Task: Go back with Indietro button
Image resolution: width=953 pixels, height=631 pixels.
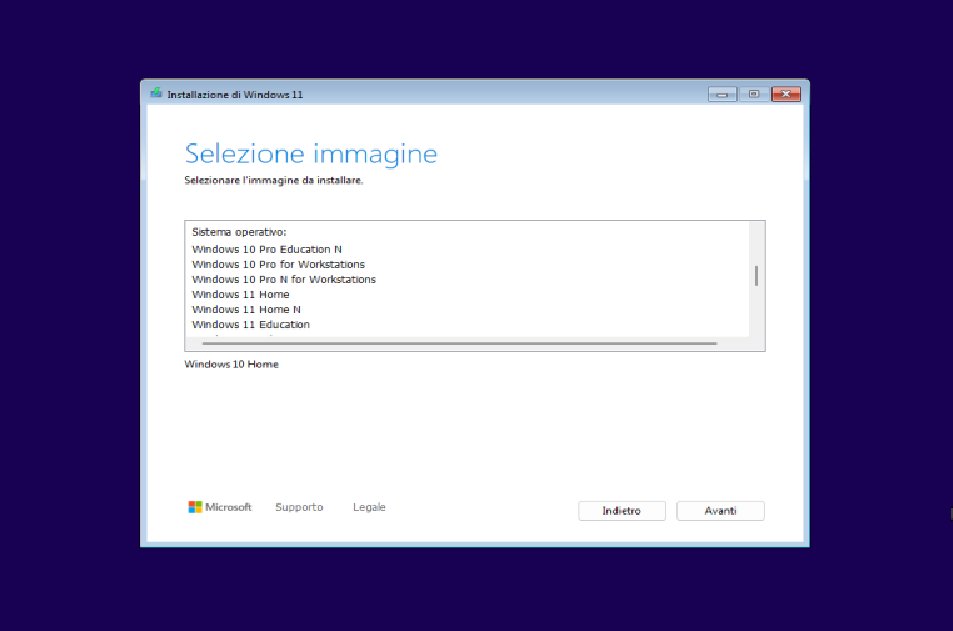Action: click(x=622, y=511)
